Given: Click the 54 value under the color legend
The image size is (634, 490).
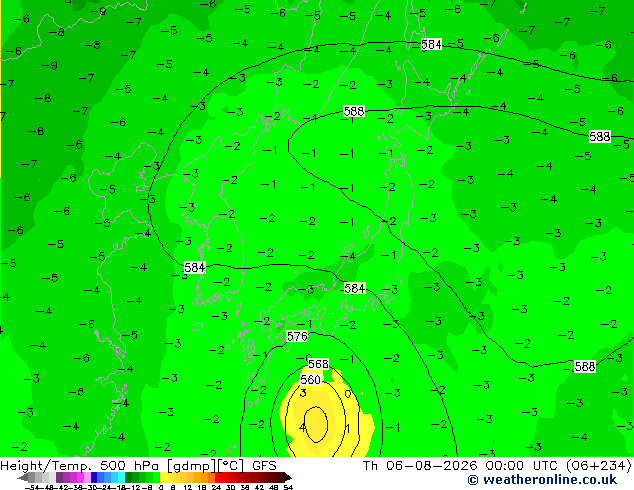Looking at the screenshot, I should [x=288, y=487].
